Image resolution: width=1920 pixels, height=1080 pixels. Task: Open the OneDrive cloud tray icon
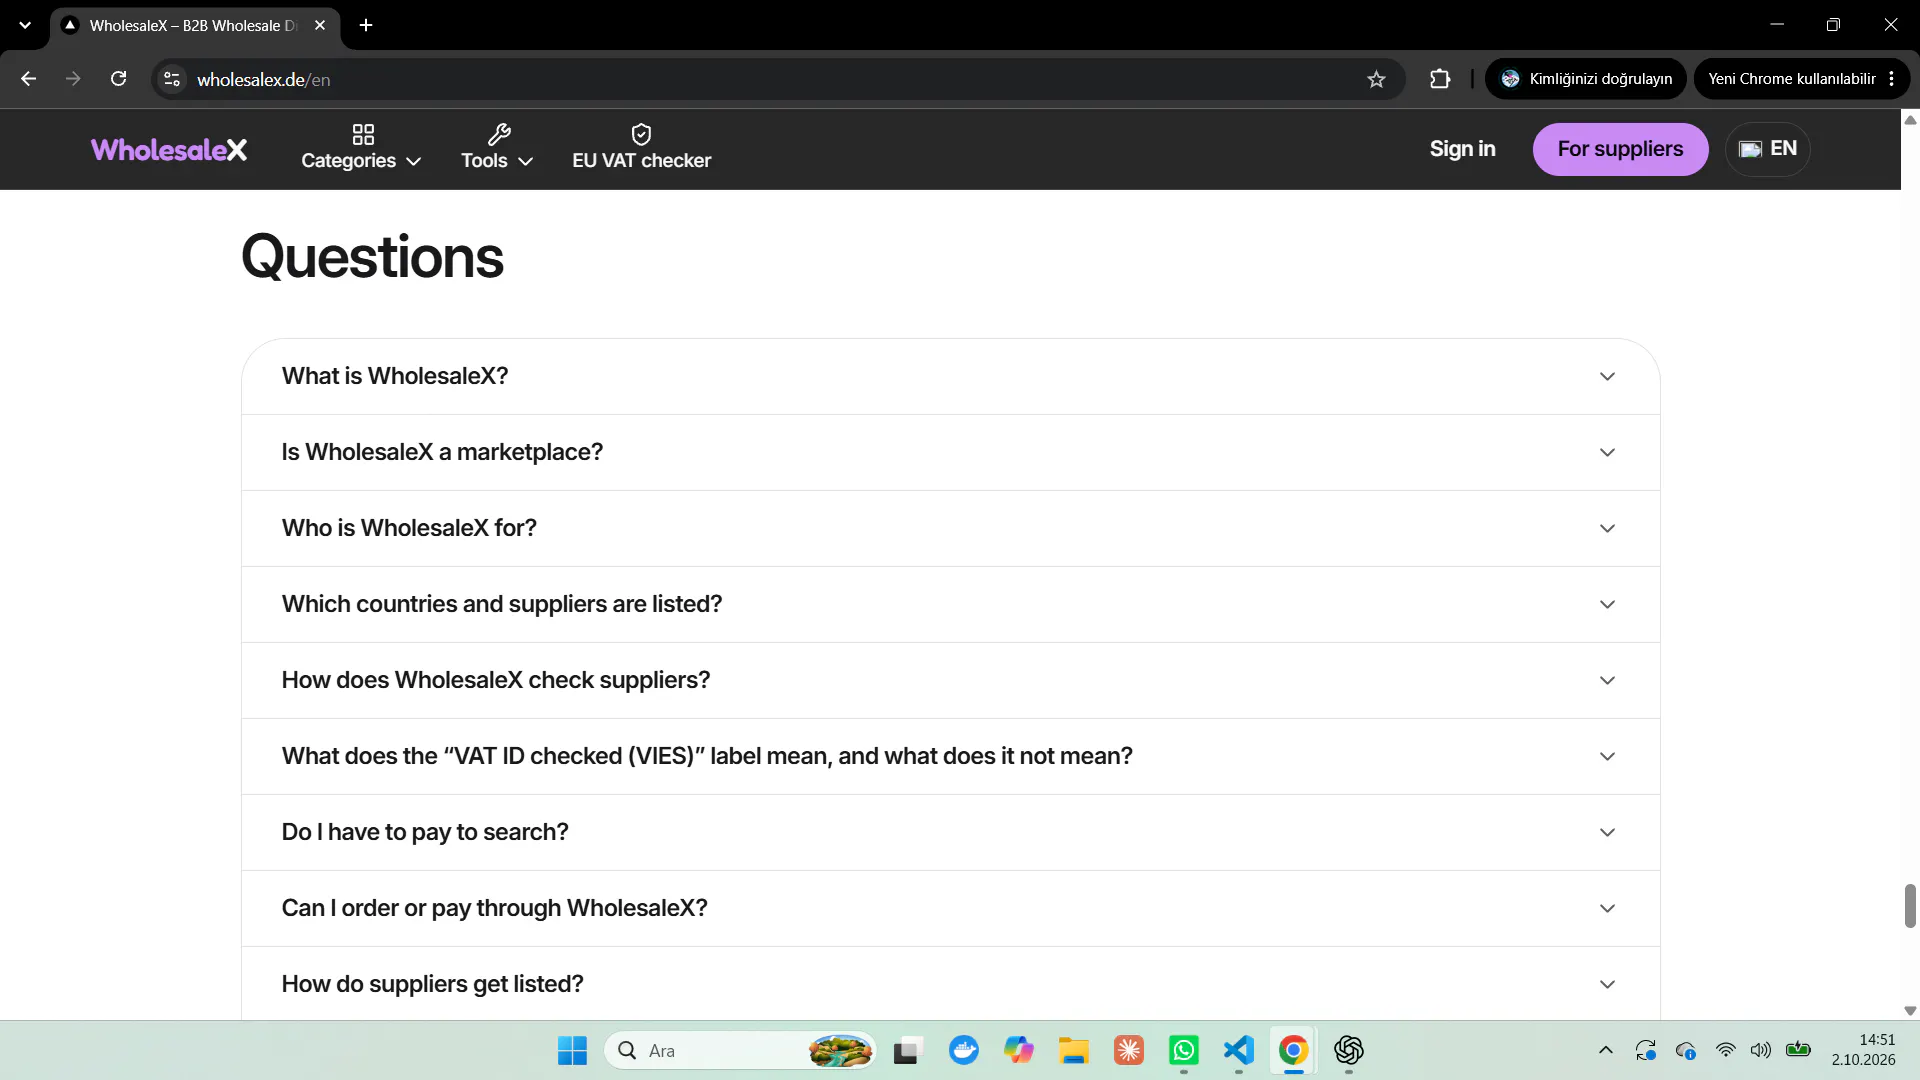pos(1686,1050)
